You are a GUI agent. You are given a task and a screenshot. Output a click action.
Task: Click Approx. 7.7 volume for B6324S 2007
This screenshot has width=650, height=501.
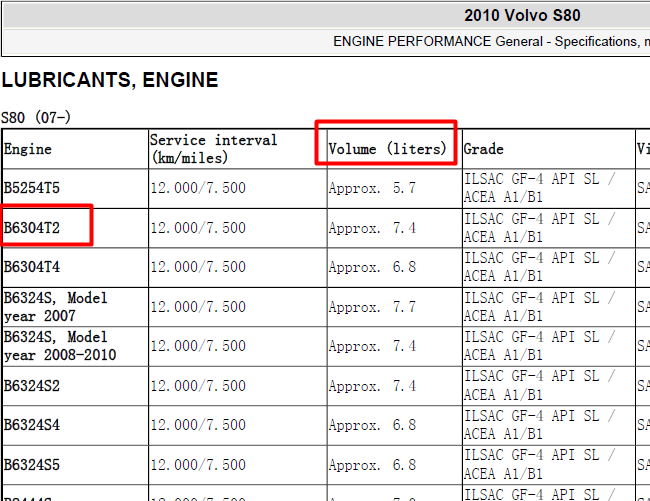[372, 307]
